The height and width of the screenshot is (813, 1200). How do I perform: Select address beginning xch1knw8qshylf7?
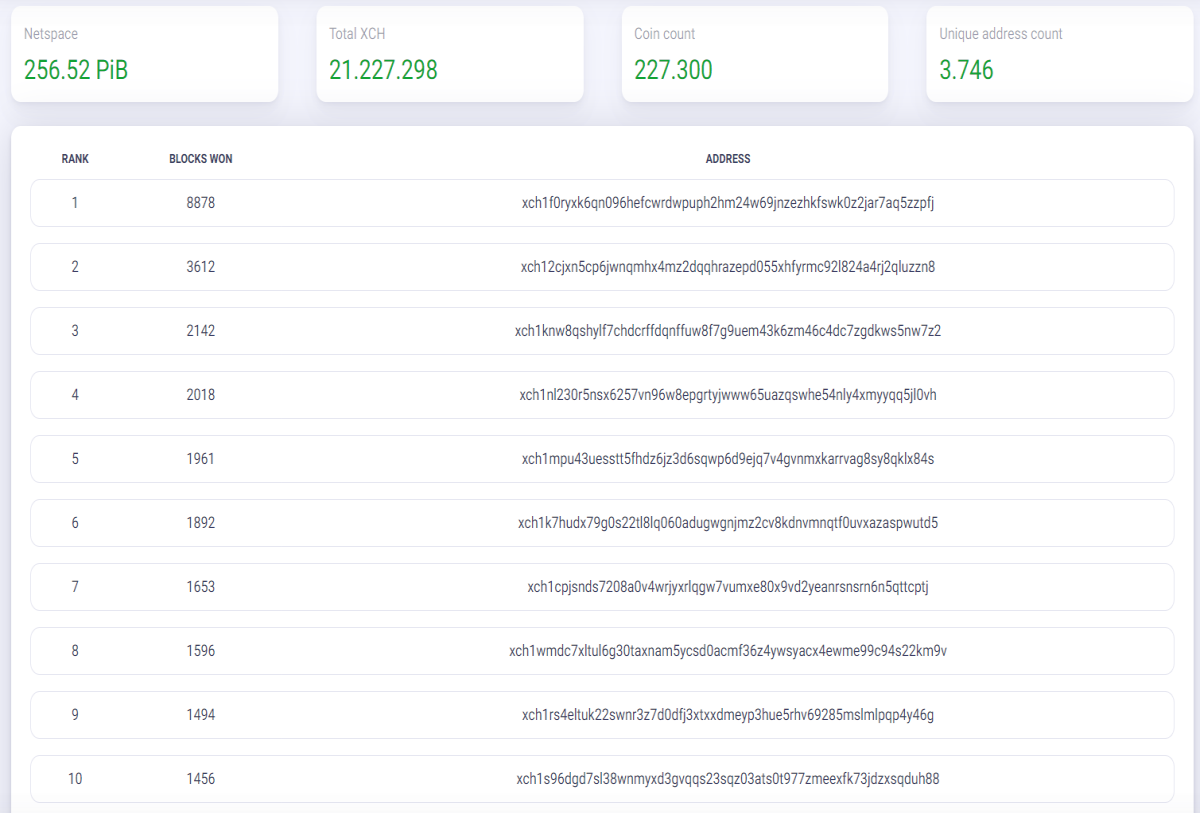pyautogui.click(x=728, y=331)
